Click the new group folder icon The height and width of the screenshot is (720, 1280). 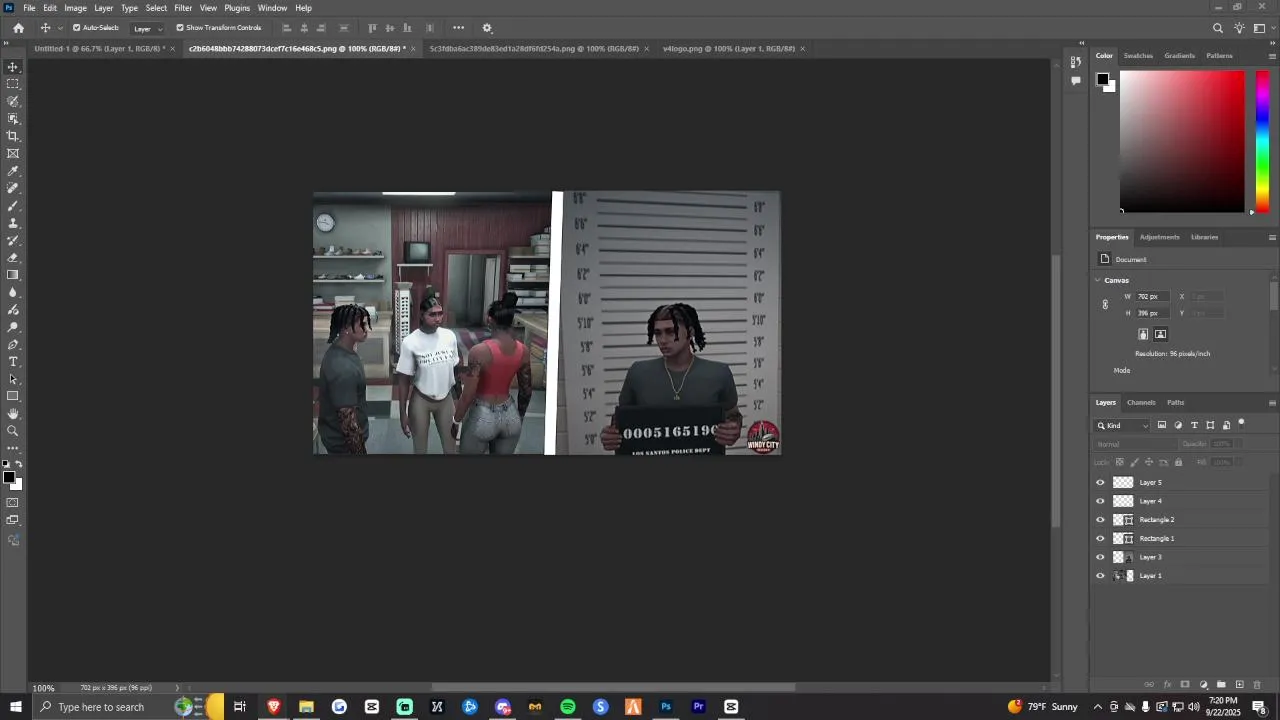tap(1221, 685)
